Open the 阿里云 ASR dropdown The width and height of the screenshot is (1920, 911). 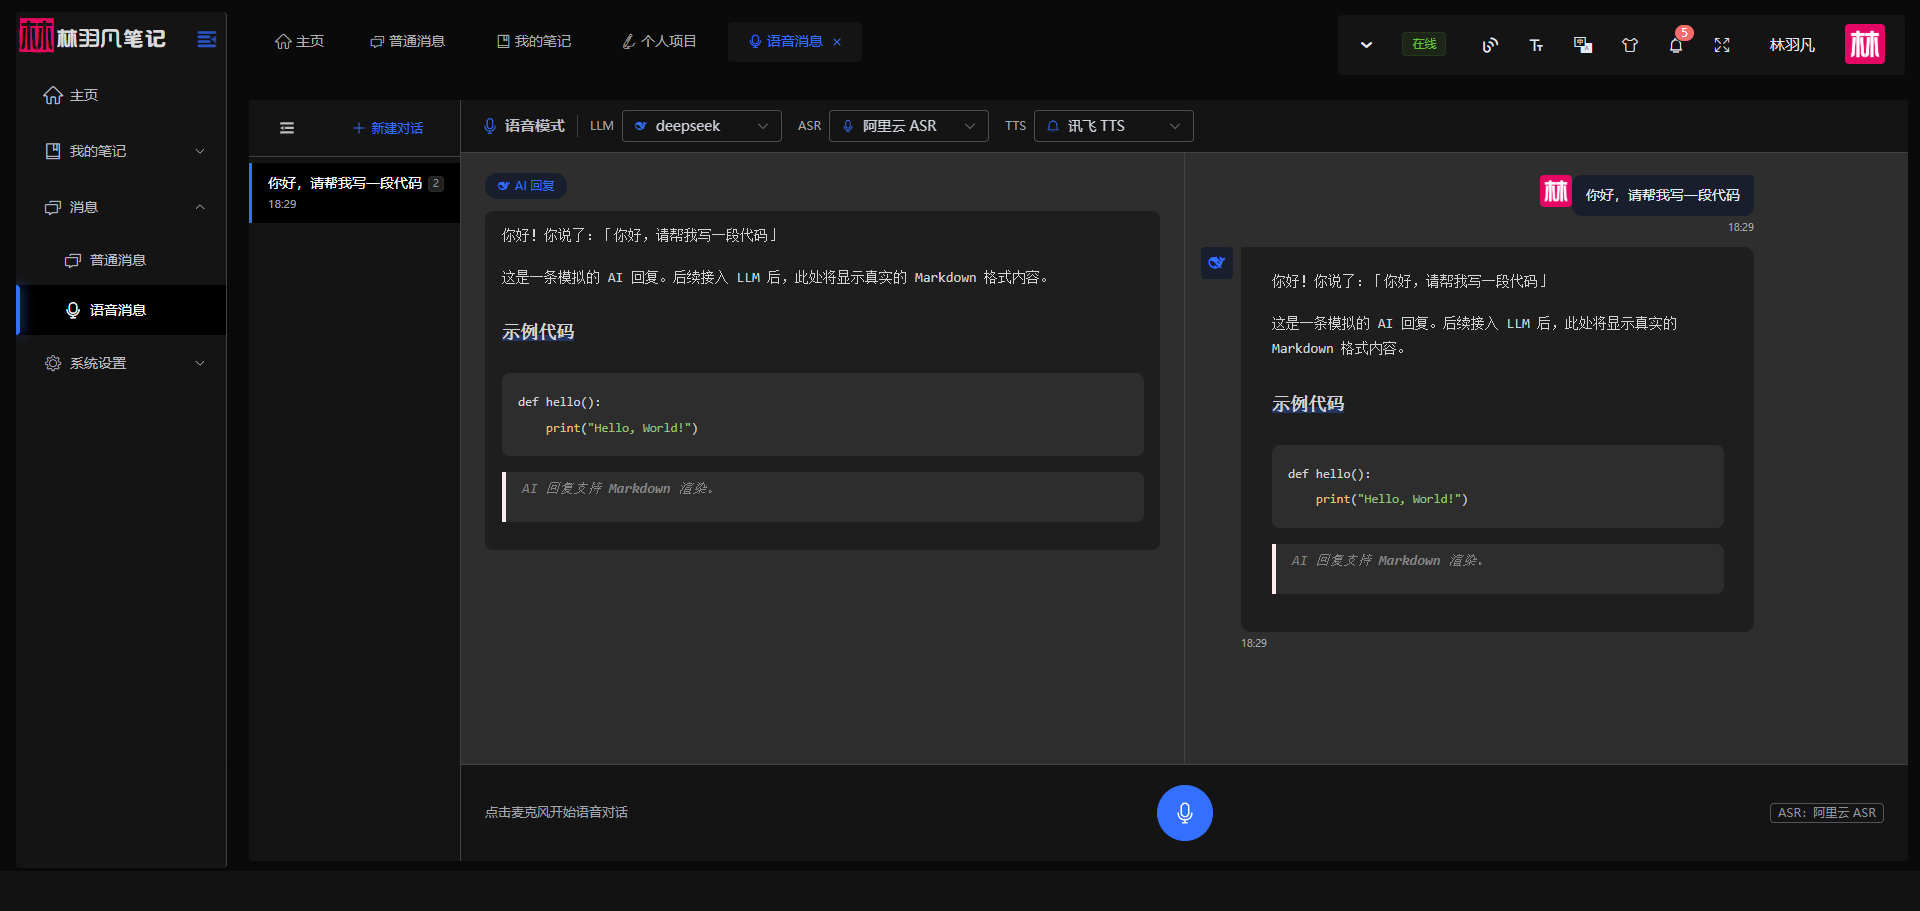pyautogui.click(x=909, y=126)
